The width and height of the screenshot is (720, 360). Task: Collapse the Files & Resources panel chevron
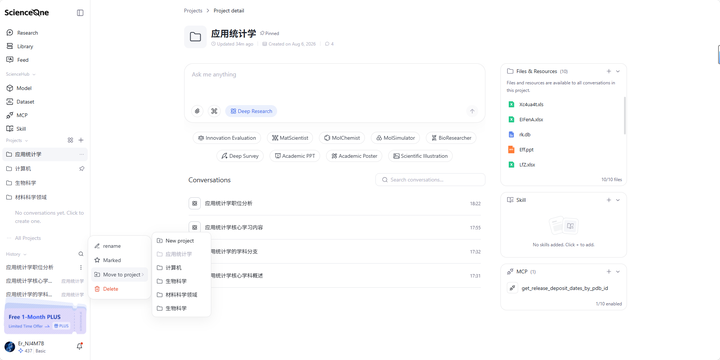pos(618,71)
